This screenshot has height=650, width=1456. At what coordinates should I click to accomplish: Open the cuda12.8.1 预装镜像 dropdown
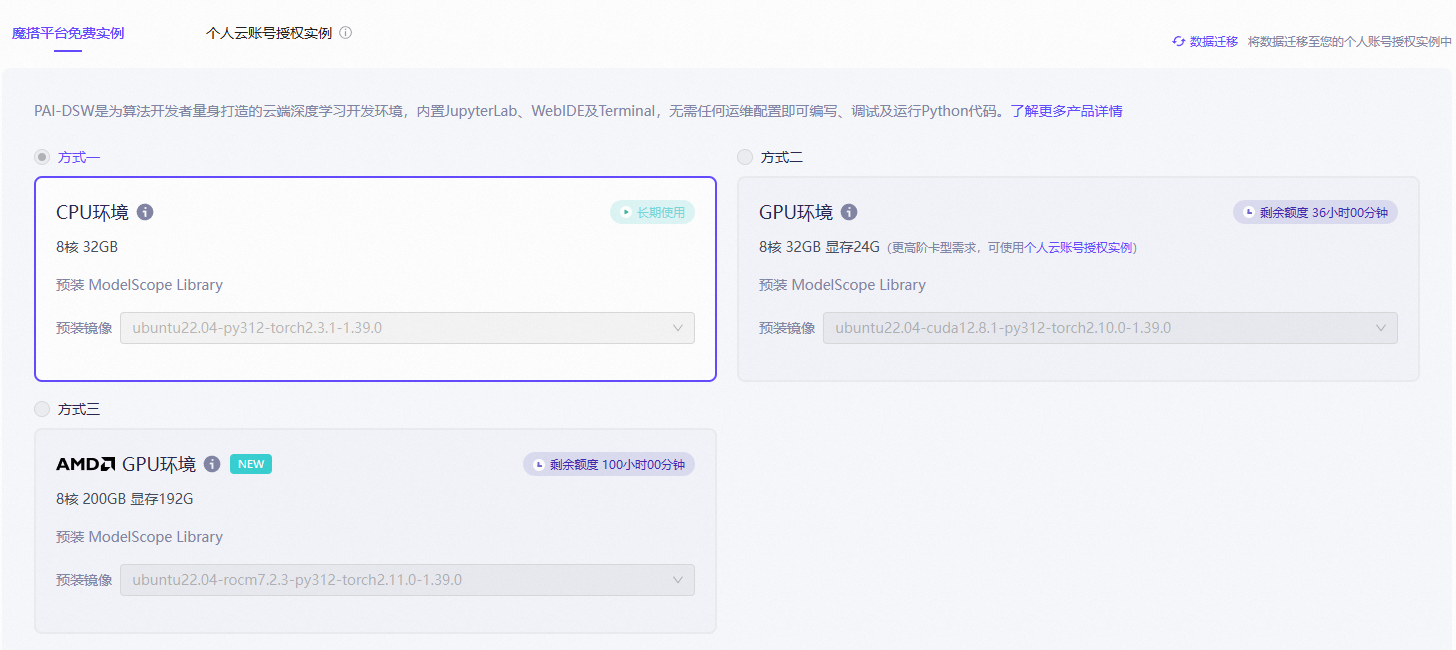(x=1110, y=328)
